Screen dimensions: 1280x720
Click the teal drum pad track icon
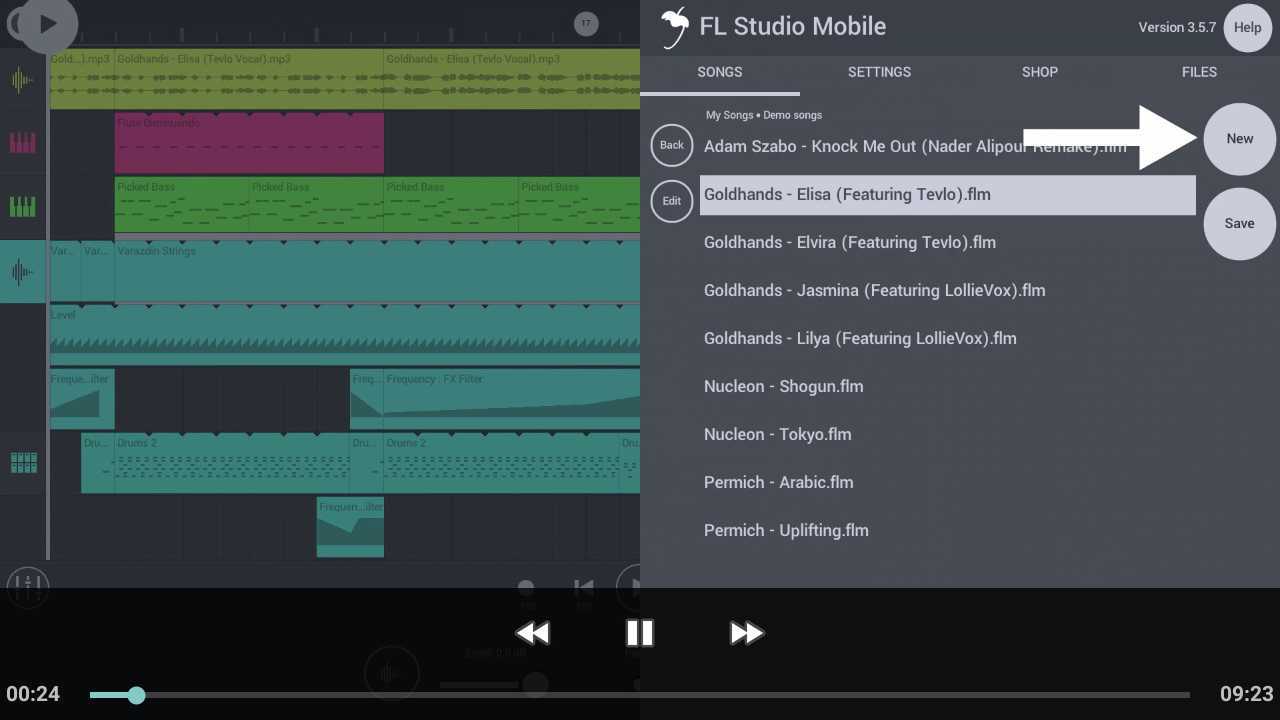[x=23, y=462]
